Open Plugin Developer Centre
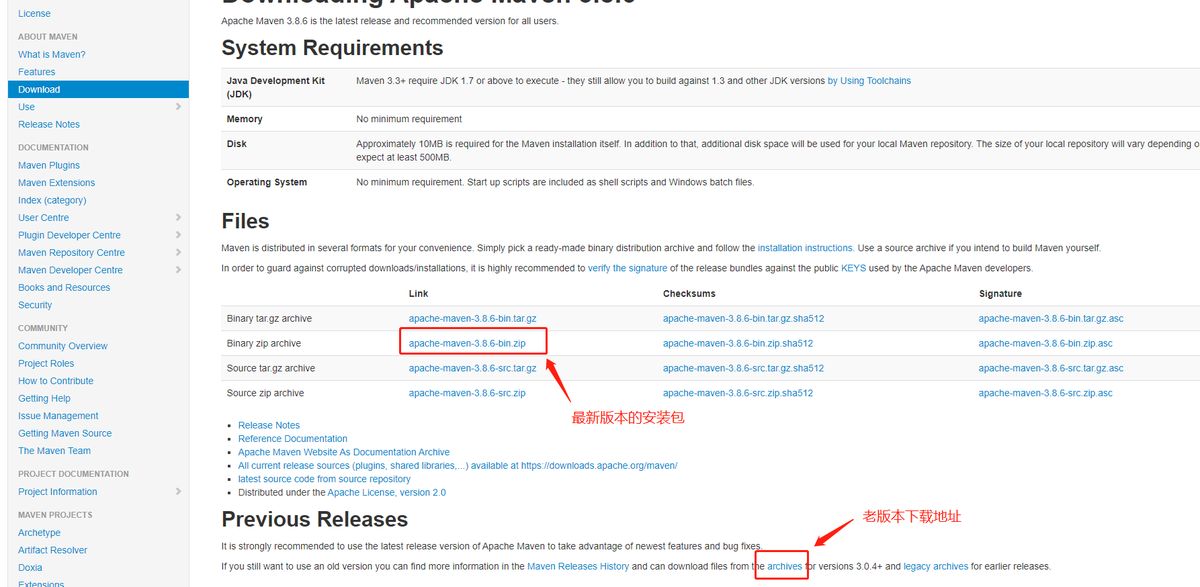This screenshot has width=1200, height=587. [69, 236]
